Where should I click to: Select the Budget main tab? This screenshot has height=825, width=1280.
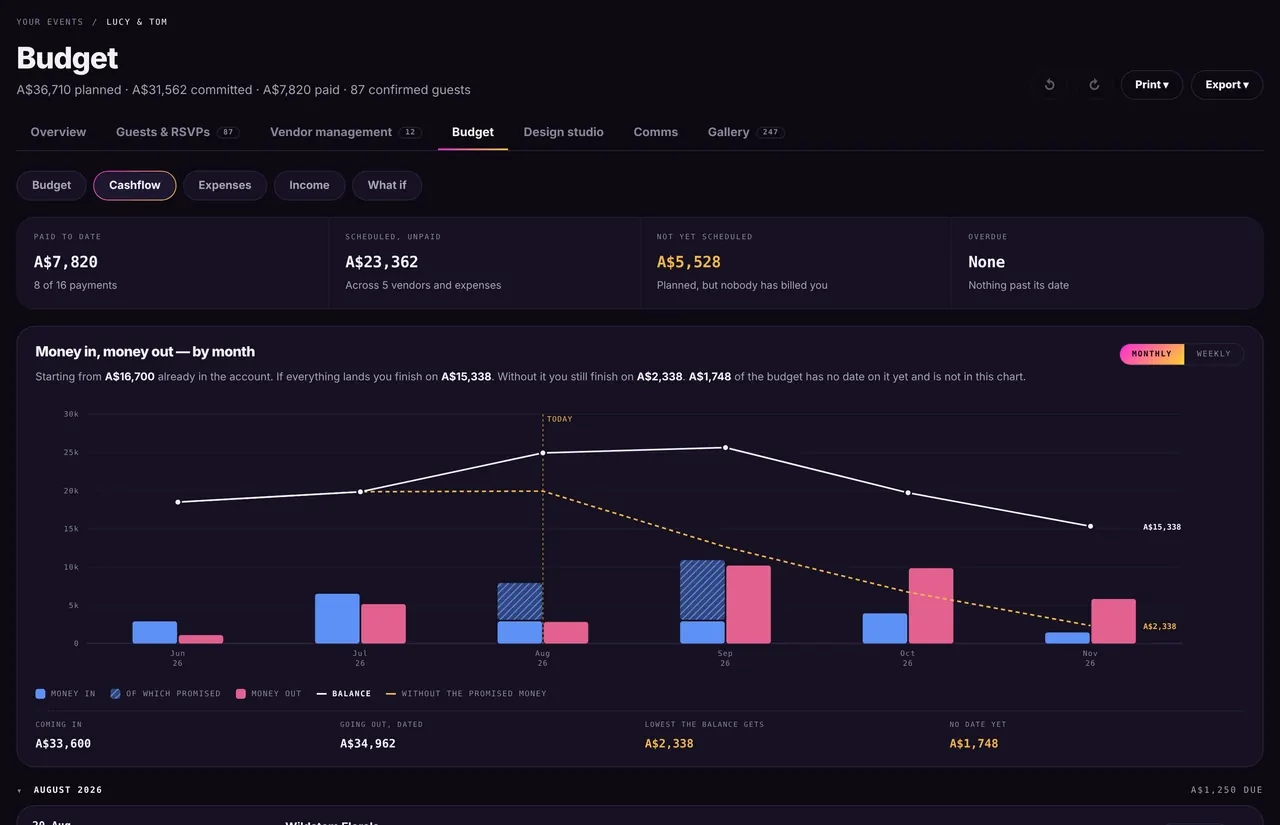tap(473, 132)
